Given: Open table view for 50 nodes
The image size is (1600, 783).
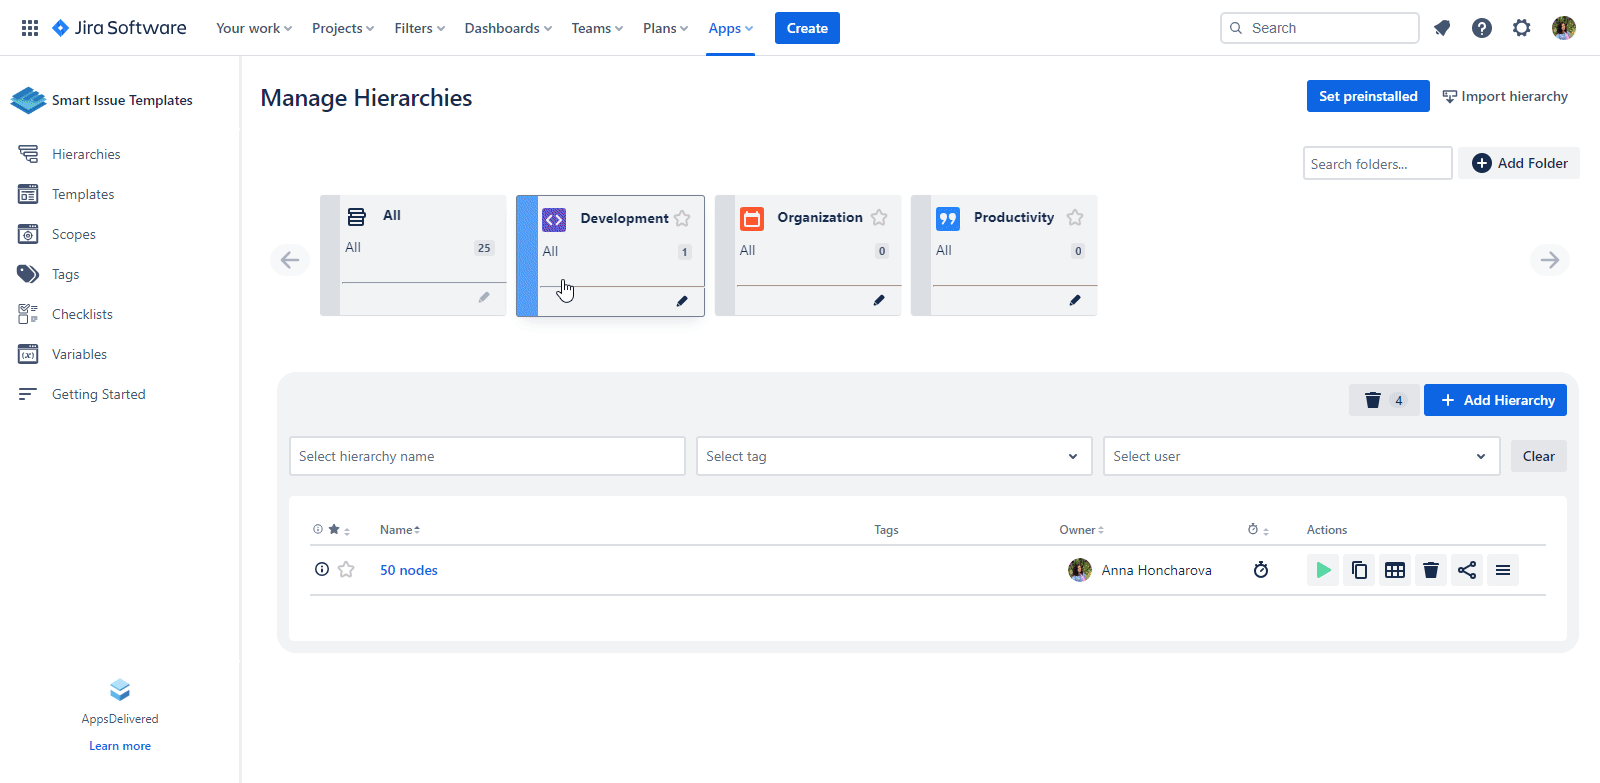Looking at the screenshot, I should click(x=1395, y=570).
